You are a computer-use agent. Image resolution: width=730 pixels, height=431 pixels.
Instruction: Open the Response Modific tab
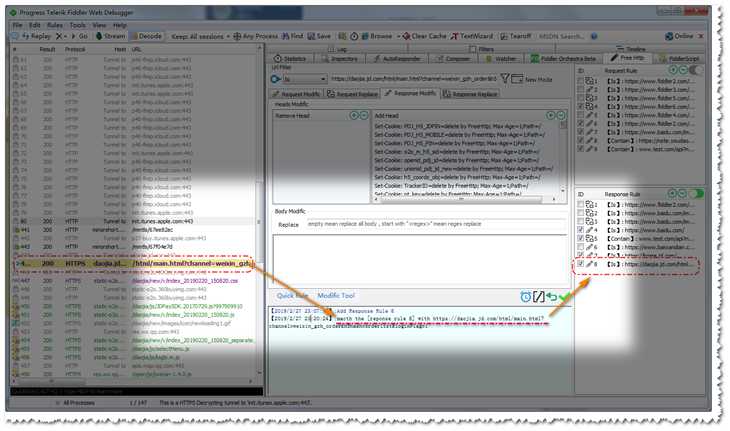click(x=411, y=93)
